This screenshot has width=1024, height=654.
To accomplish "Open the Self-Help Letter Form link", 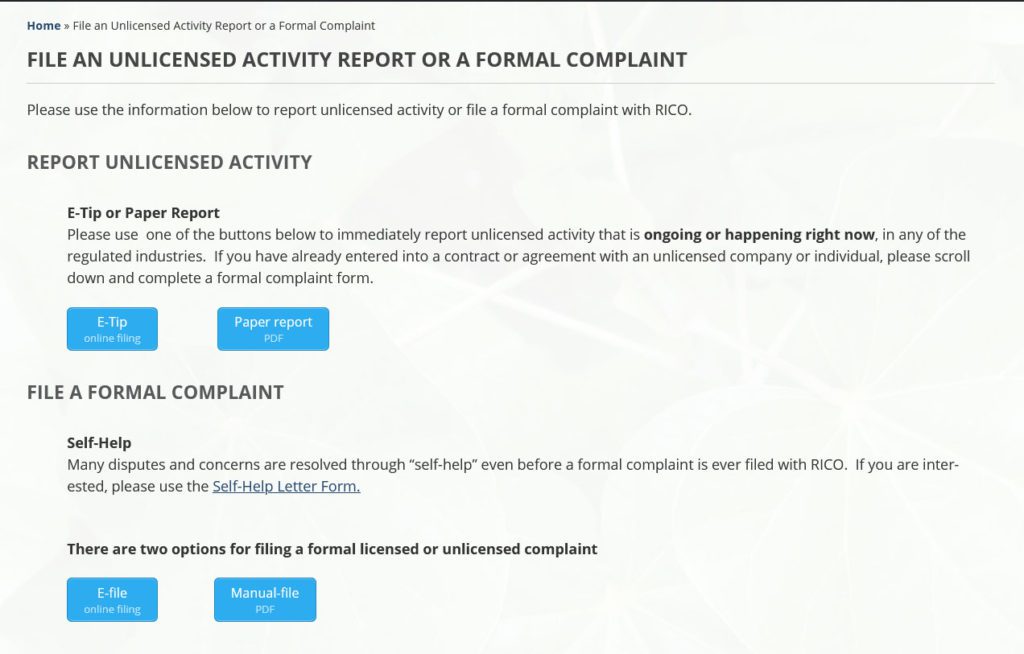I will tap(286, 486).
